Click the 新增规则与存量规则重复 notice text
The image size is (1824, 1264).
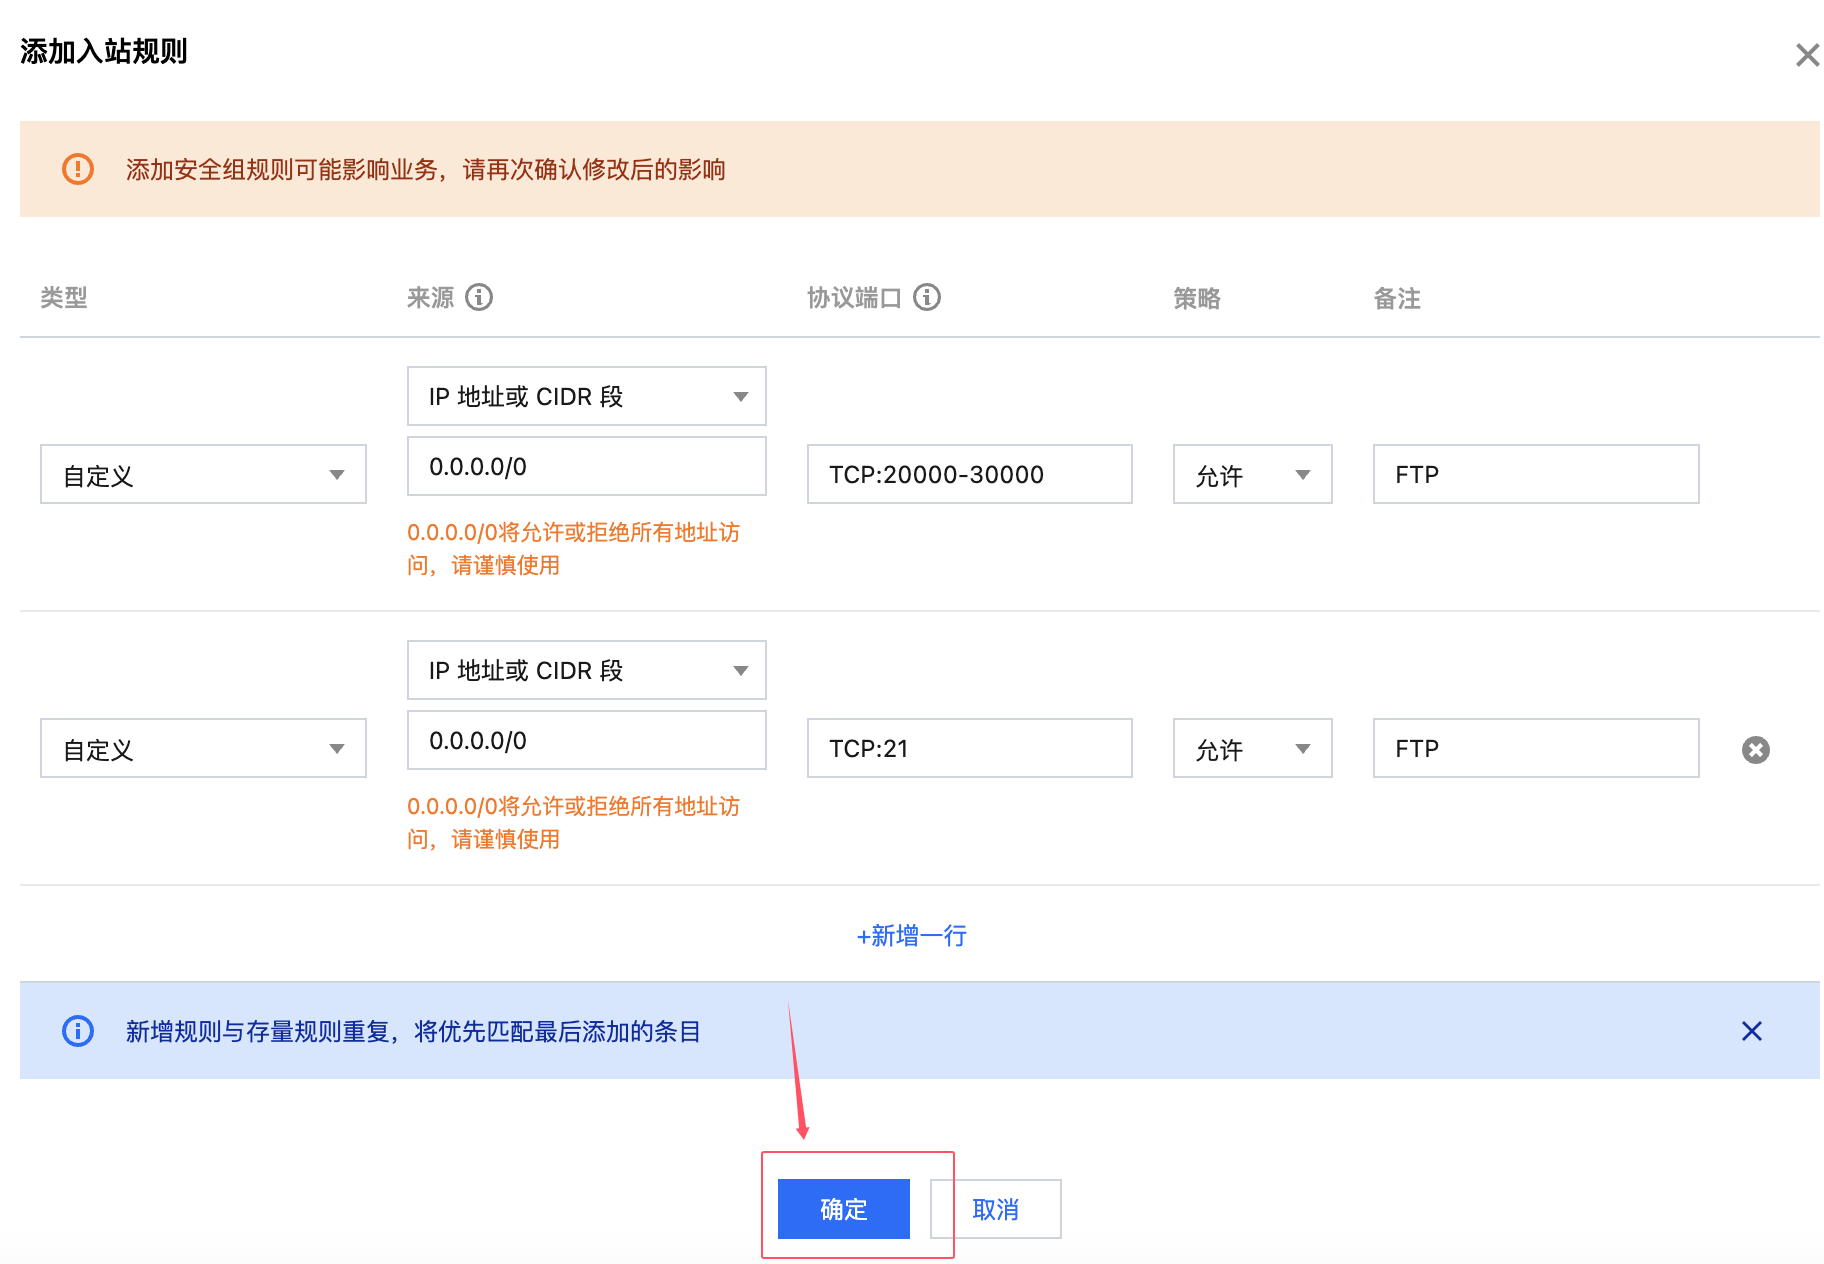(x=413, y=1031)
